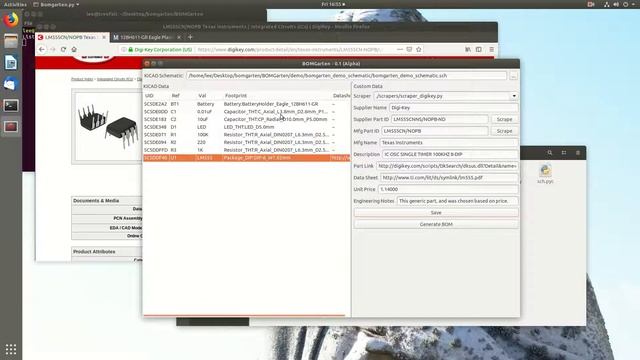The width and height of the screenshot is (640, 360).
Task: Open Thunderbird mail in the dock
Action: click(11, 84)
